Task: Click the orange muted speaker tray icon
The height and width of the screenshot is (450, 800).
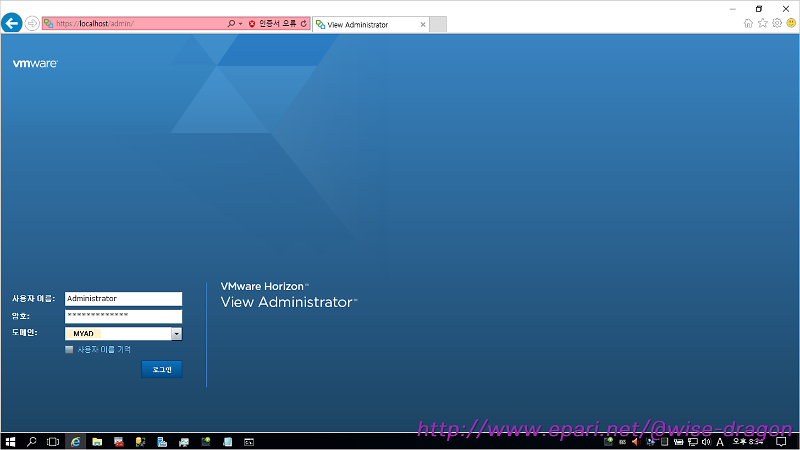Action: [x=635, y=442]
